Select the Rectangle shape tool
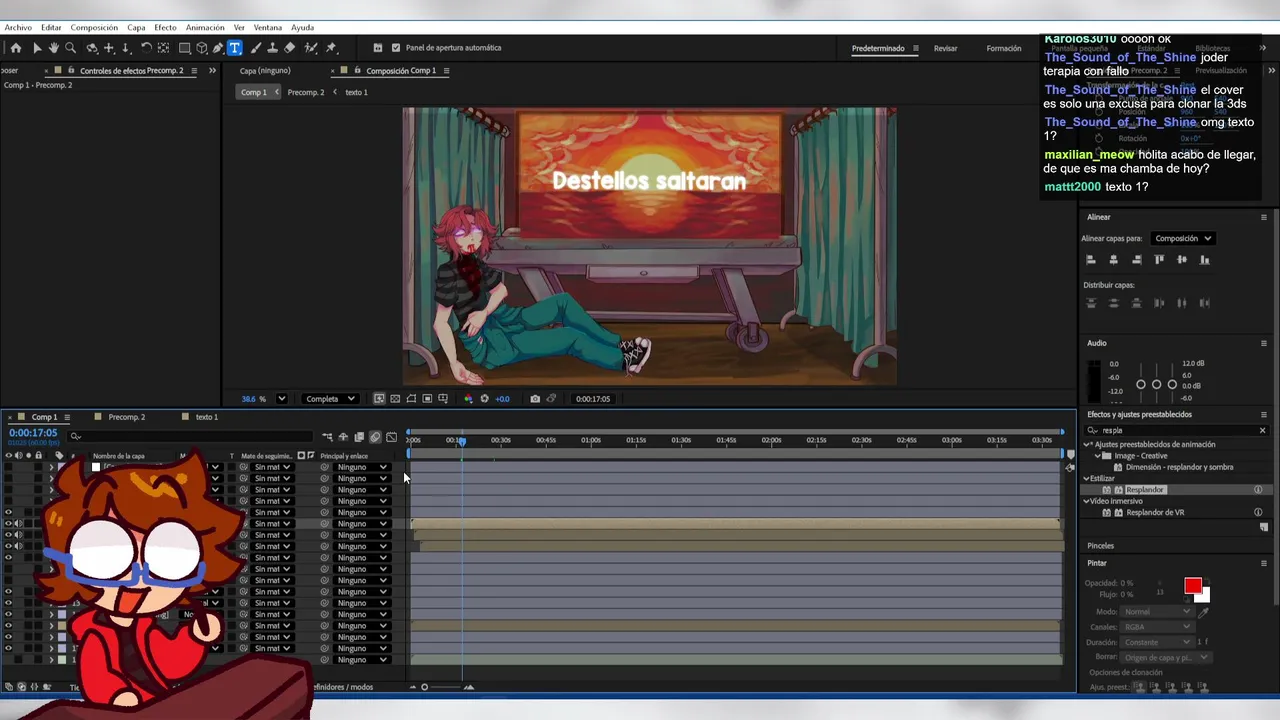Viewport: 1280px width, 720px height. pos(185,48)
